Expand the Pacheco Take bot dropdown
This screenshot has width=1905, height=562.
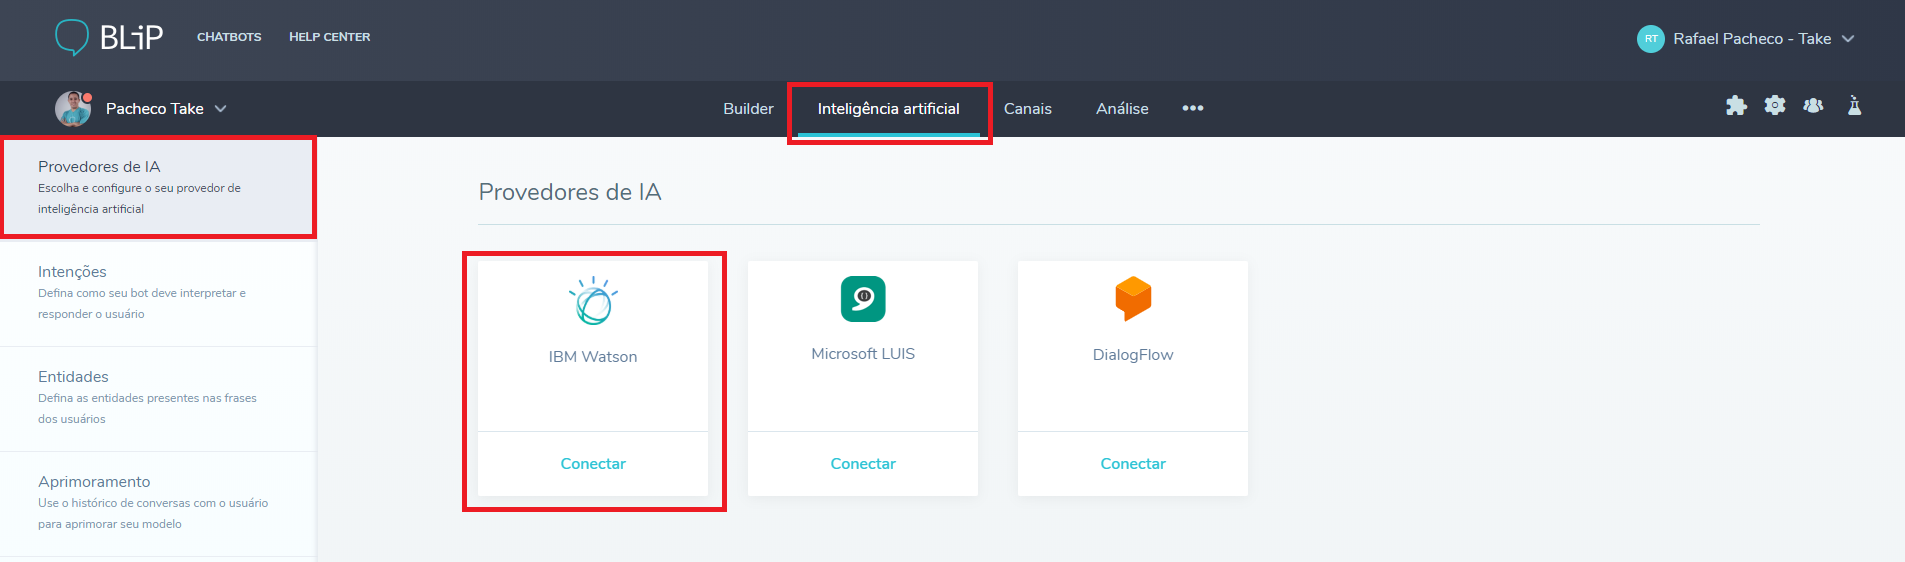click(221, 109)
